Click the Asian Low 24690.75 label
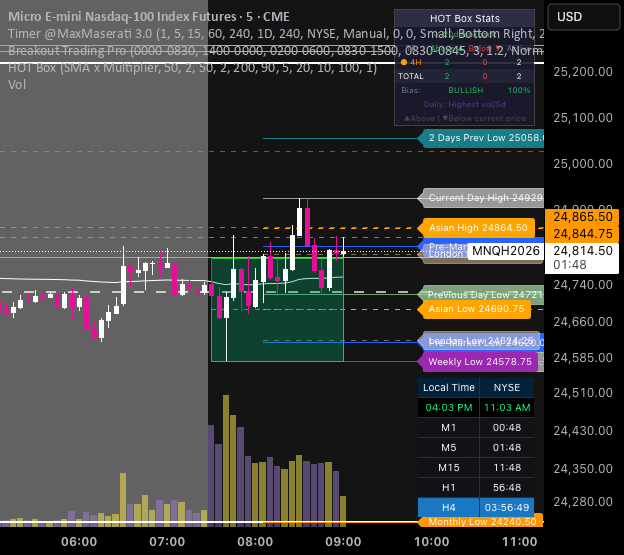 474,309
